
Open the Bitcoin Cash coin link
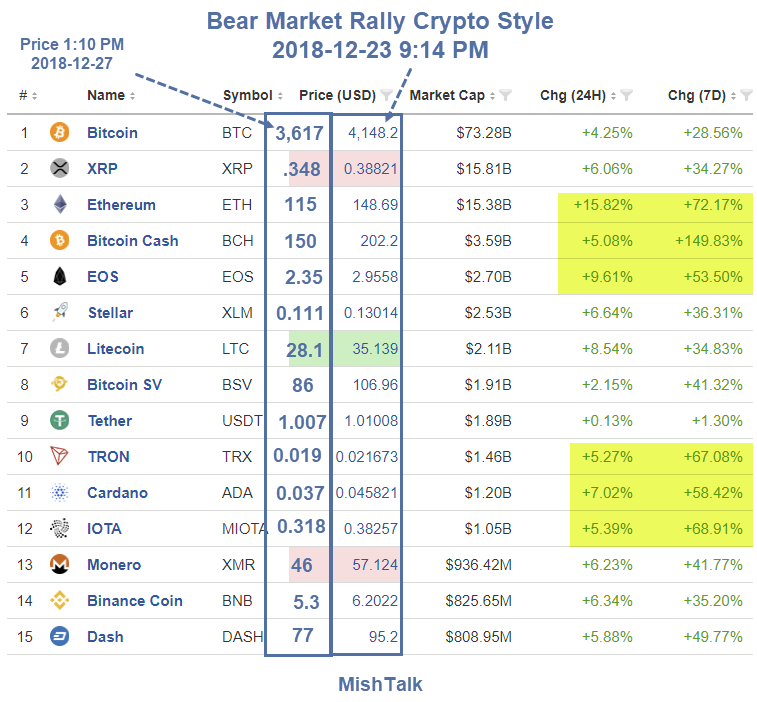coord(132,241)
